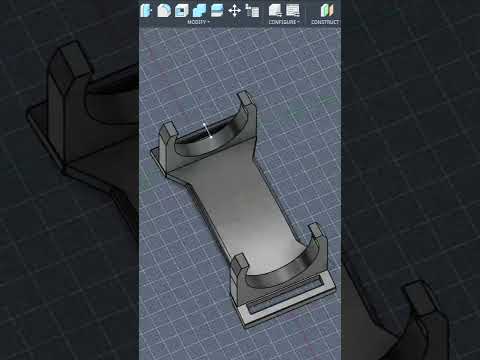
Task: Select the Offset Face tool icon
Action: coord(217,10)
